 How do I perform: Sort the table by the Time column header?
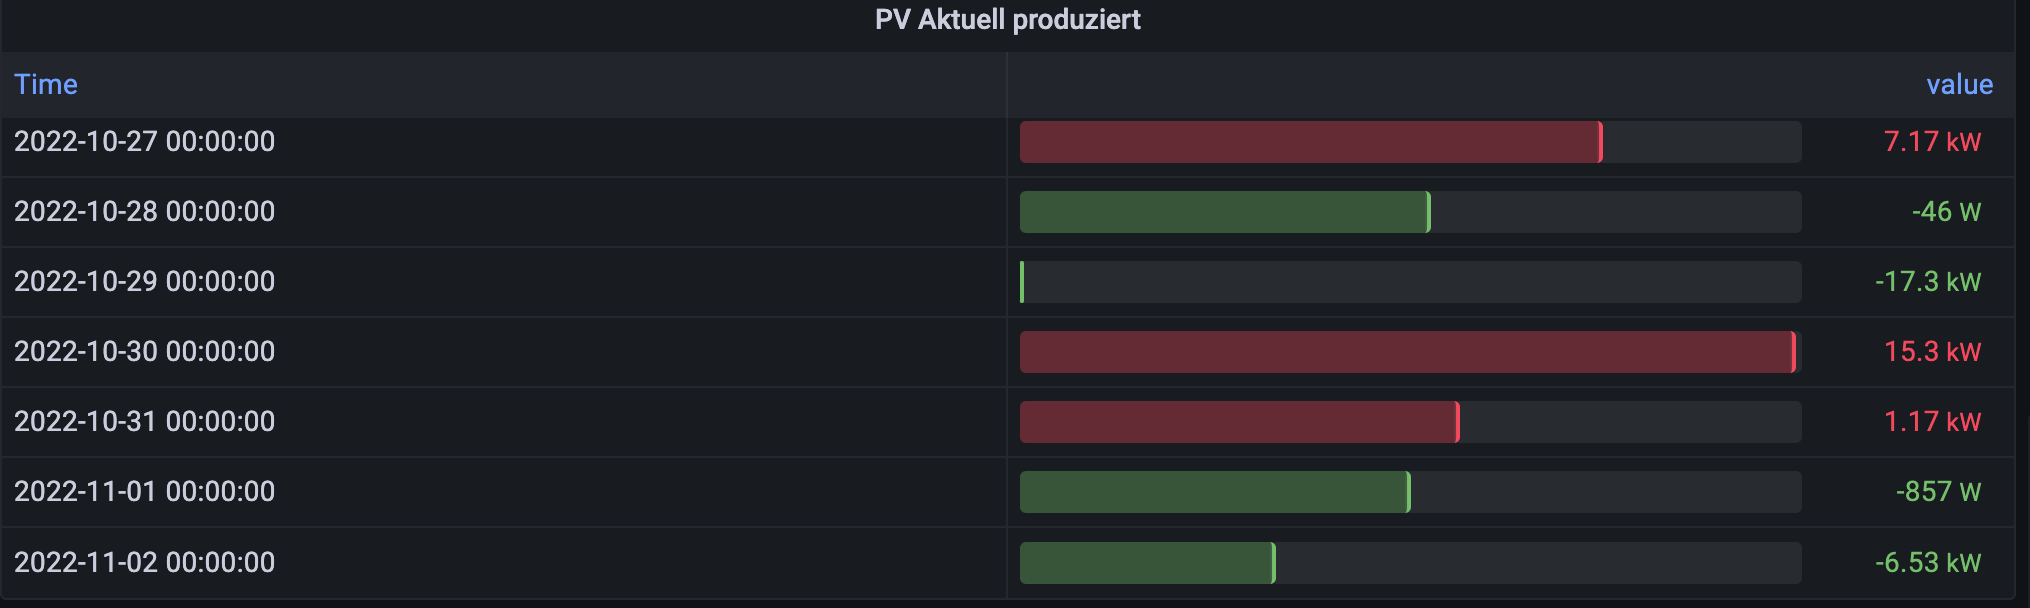click(46, 85)
